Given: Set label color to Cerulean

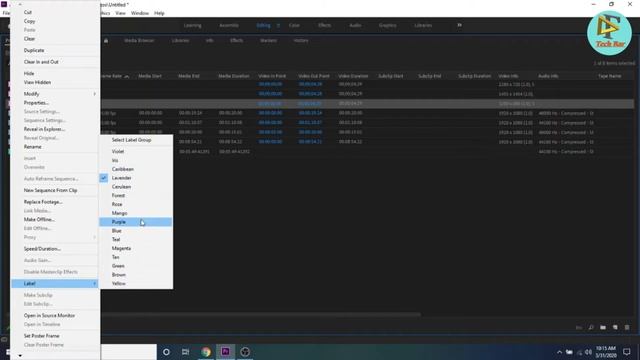Looking at the screenshot, I should pos(121,187).
